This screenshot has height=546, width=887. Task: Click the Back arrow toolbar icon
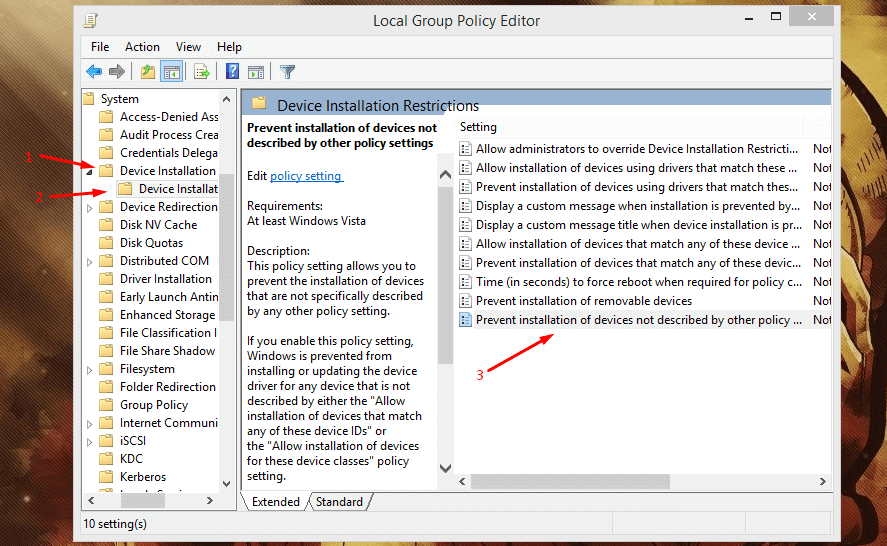click(x=94, y=71)
